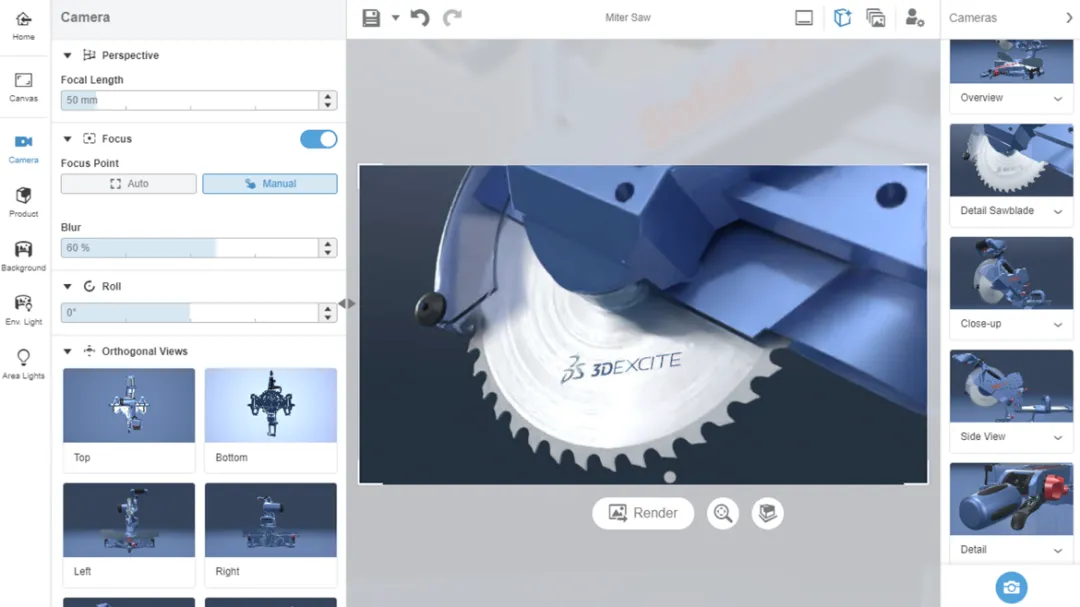Image resolution: width=1080 pixels, height=607 pixels.
Task: Click the blue camera snapshot icon
Action: 1011,587
